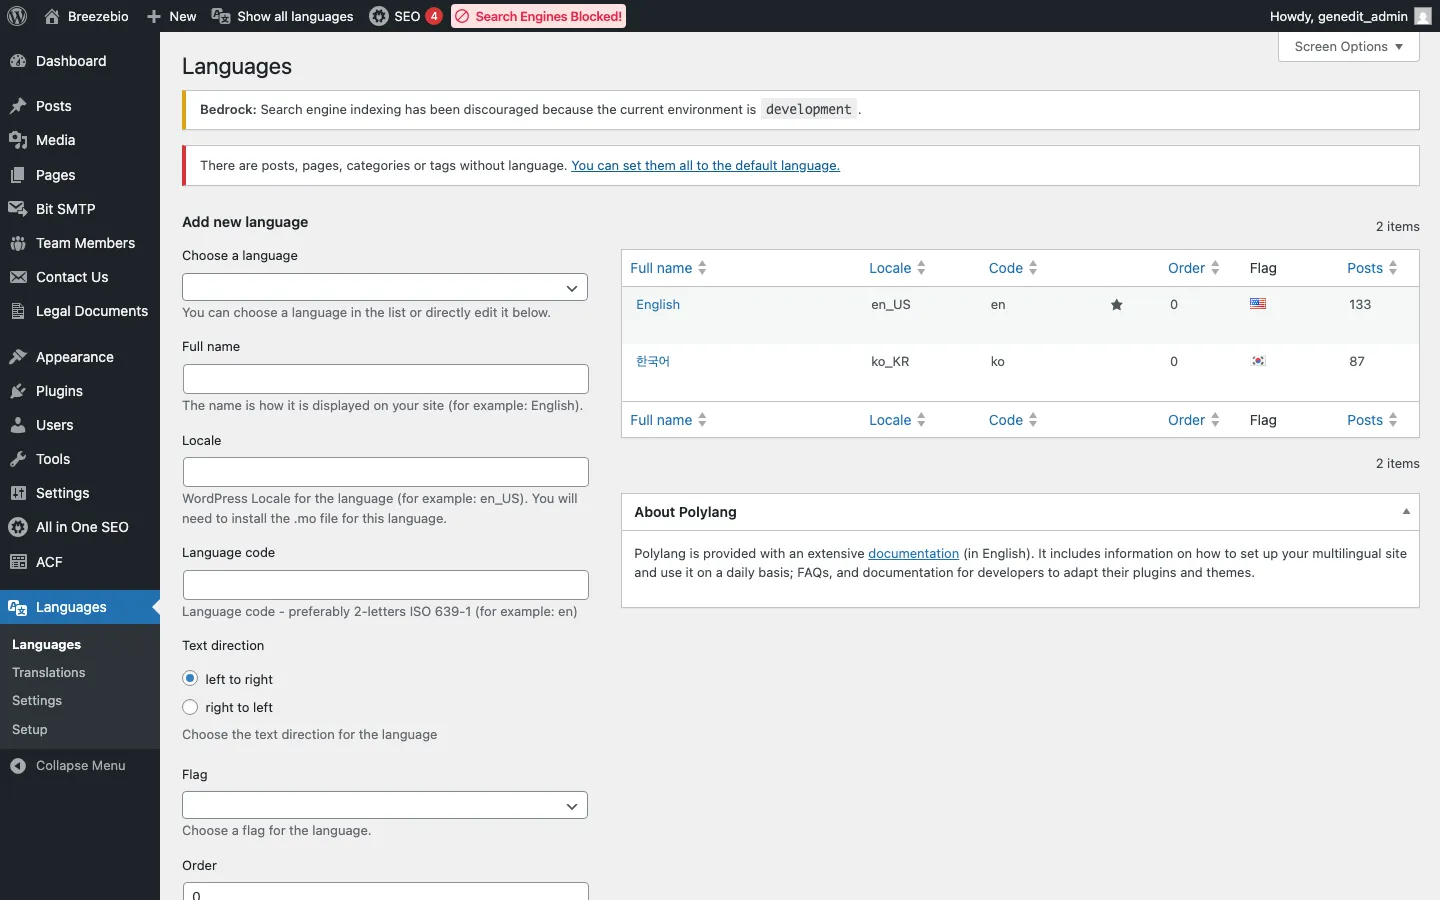Click the user avatar next to genedit_admin

pyautogui.click(x=1423, y=16)
